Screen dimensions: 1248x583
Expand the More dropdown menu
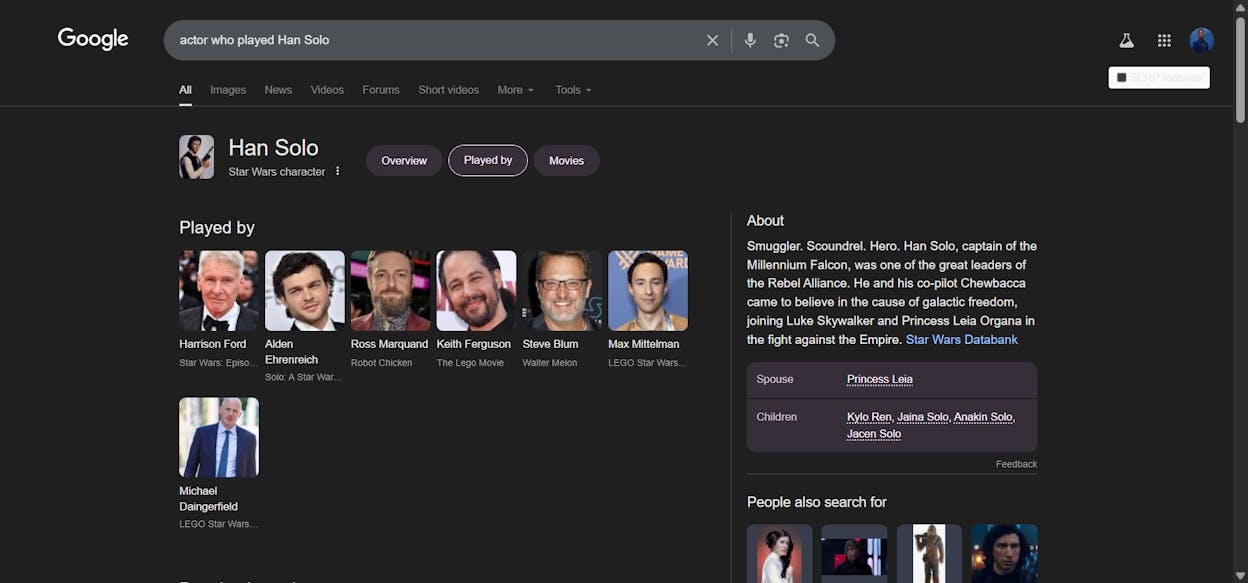coord(516,90)
